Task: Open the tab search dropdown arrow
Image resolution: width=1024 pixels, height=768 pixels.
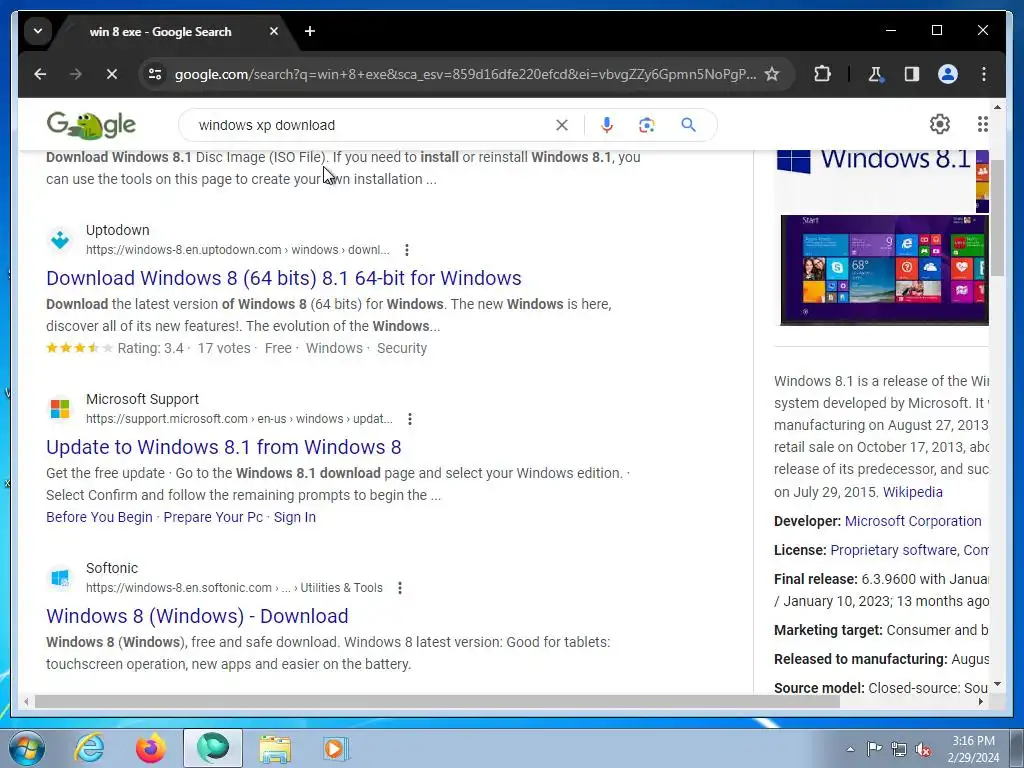Action: [38, 31]
